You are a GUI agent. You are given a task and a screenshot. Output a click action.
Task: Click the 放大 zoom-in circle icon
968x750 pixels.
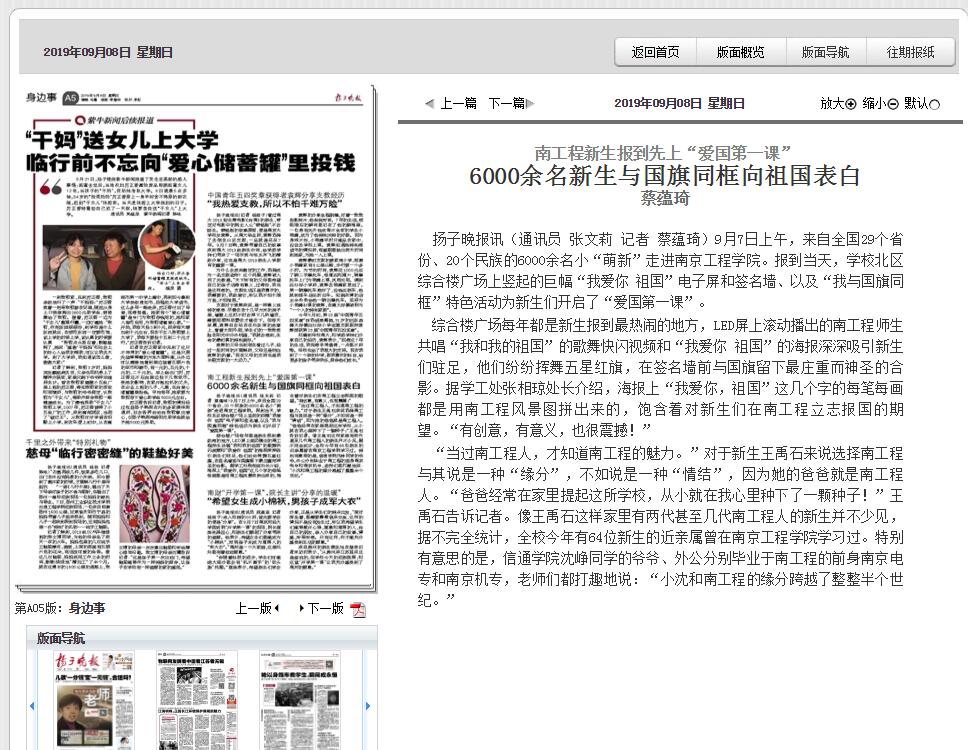point(851,103)
